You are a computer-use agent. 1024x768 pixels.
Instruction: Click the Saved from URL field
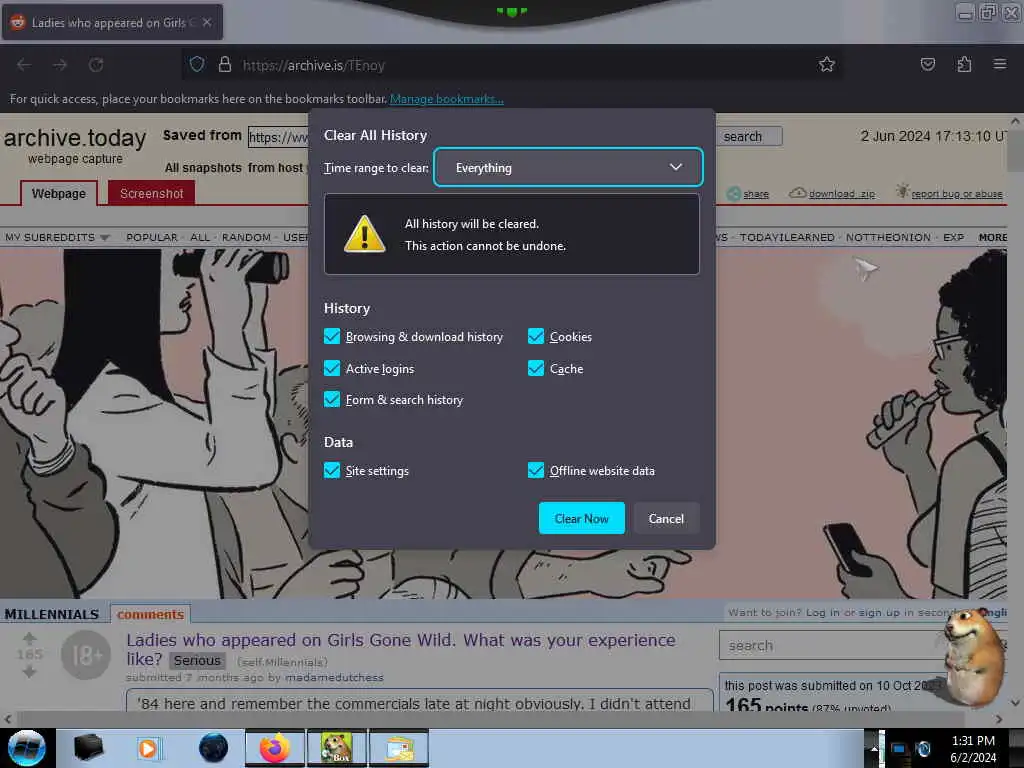click(278, 136)
